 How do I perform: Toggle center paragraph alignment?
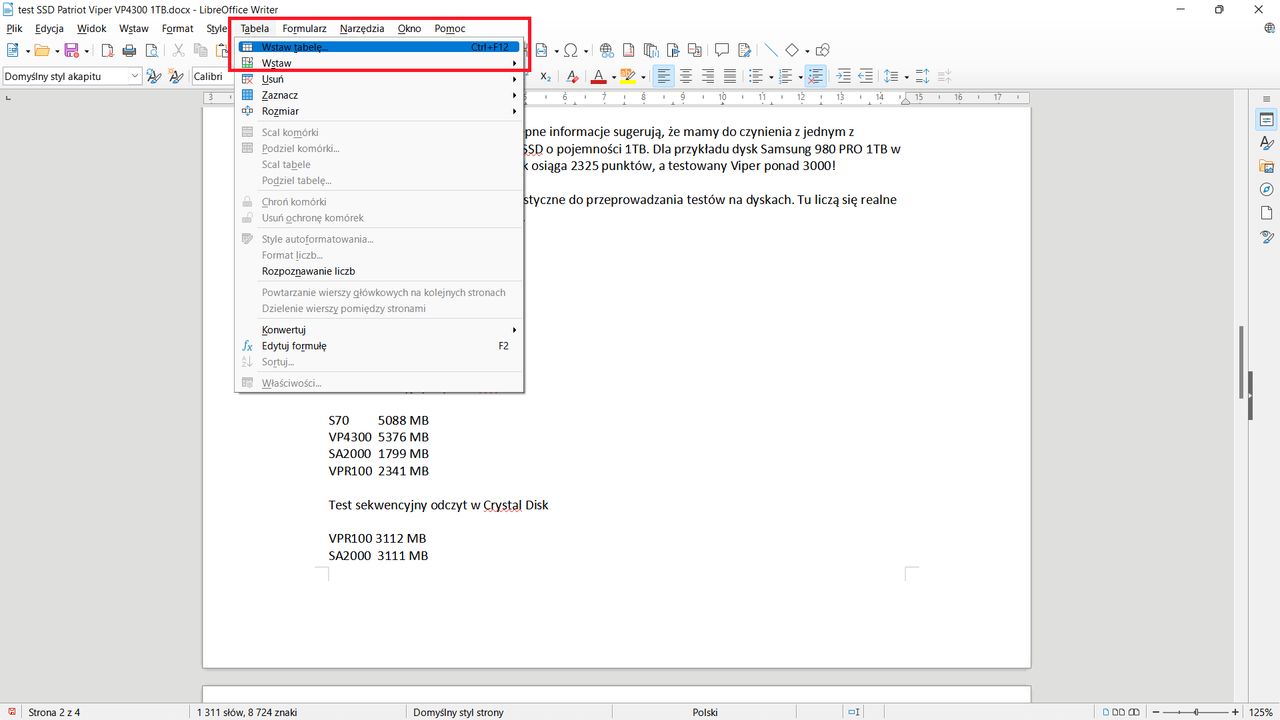(x=685, y=76)
